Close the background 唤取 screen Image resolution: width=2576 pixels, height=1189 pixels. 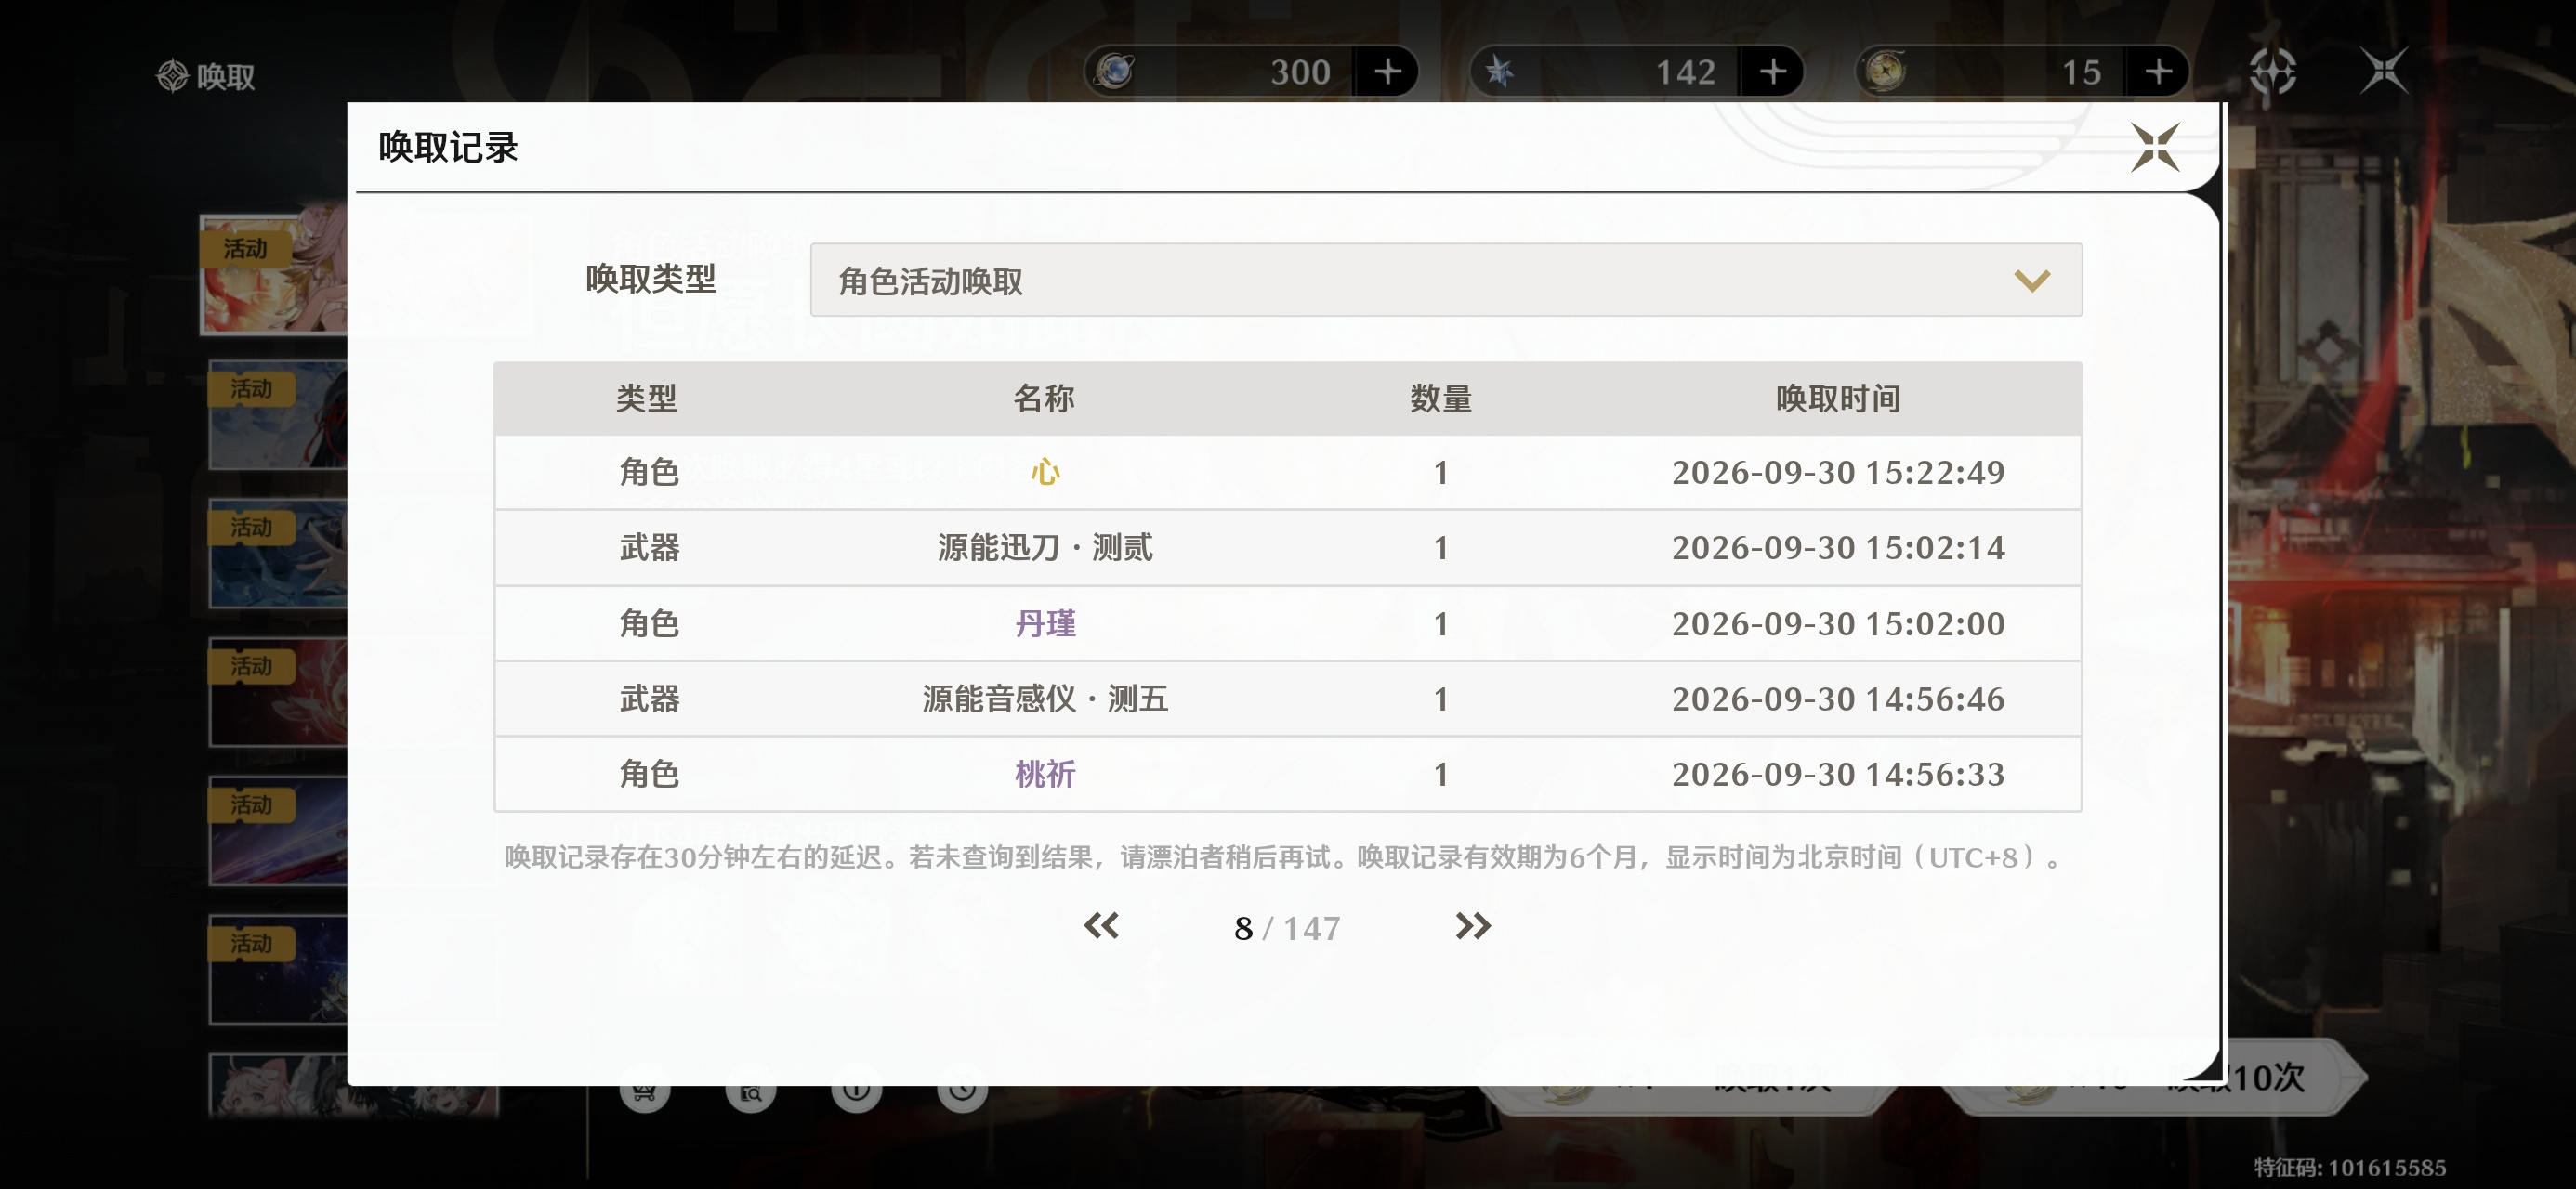(x=2384, y=71)
